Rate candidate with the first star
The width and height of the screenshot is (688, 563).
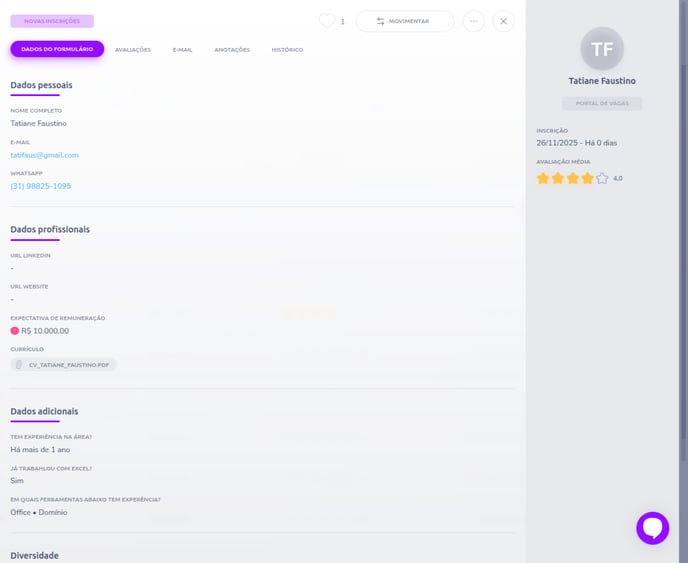543,178
